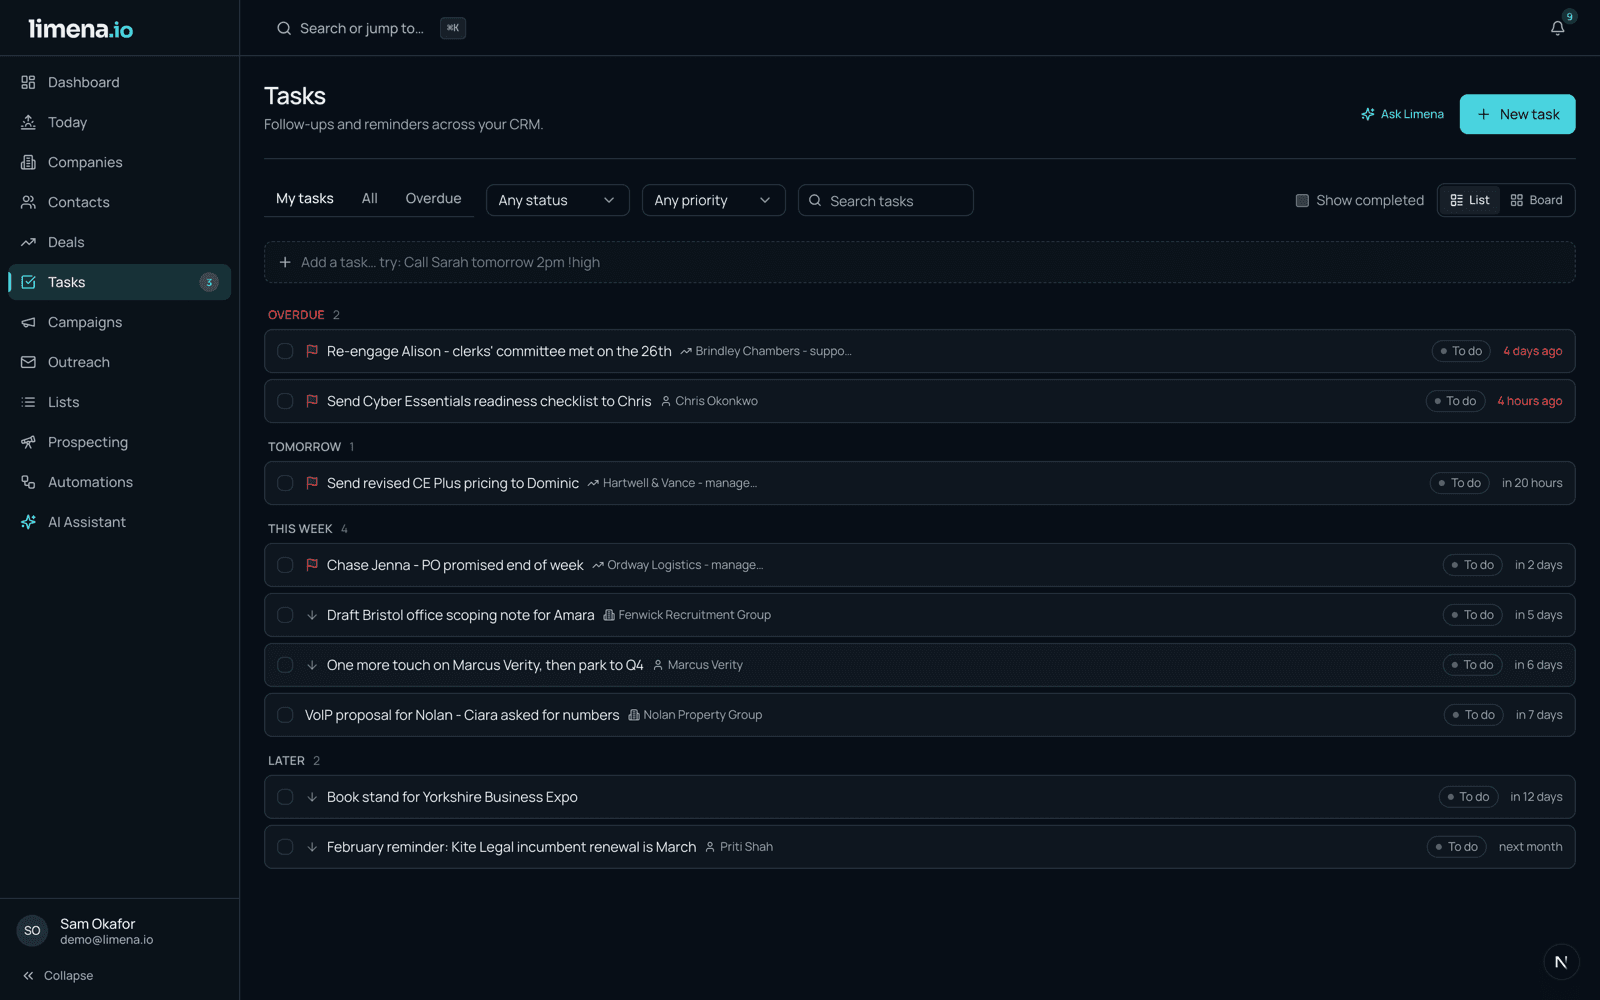The width and height of the screenshot is (1600, 1000).
Task: Complete Draft Bristol office scoping task
Action: 285,615
